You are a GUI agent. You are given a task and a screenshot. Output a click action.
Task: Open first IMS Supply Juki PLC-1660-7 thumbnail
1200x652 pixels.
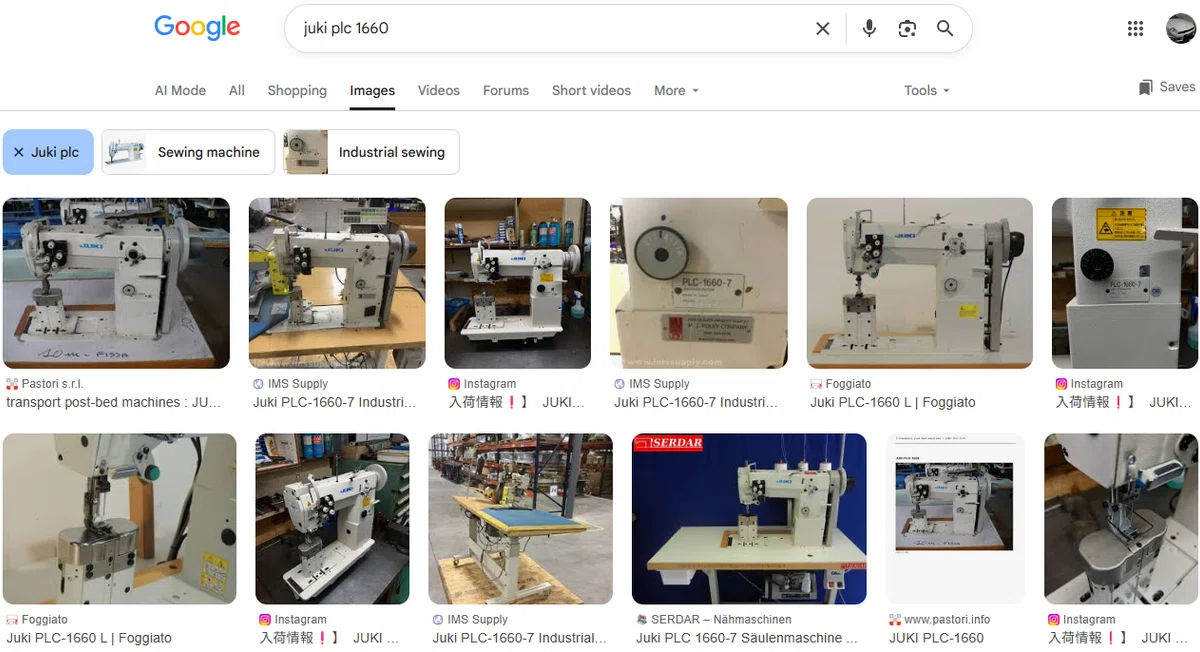pos(337,283)
